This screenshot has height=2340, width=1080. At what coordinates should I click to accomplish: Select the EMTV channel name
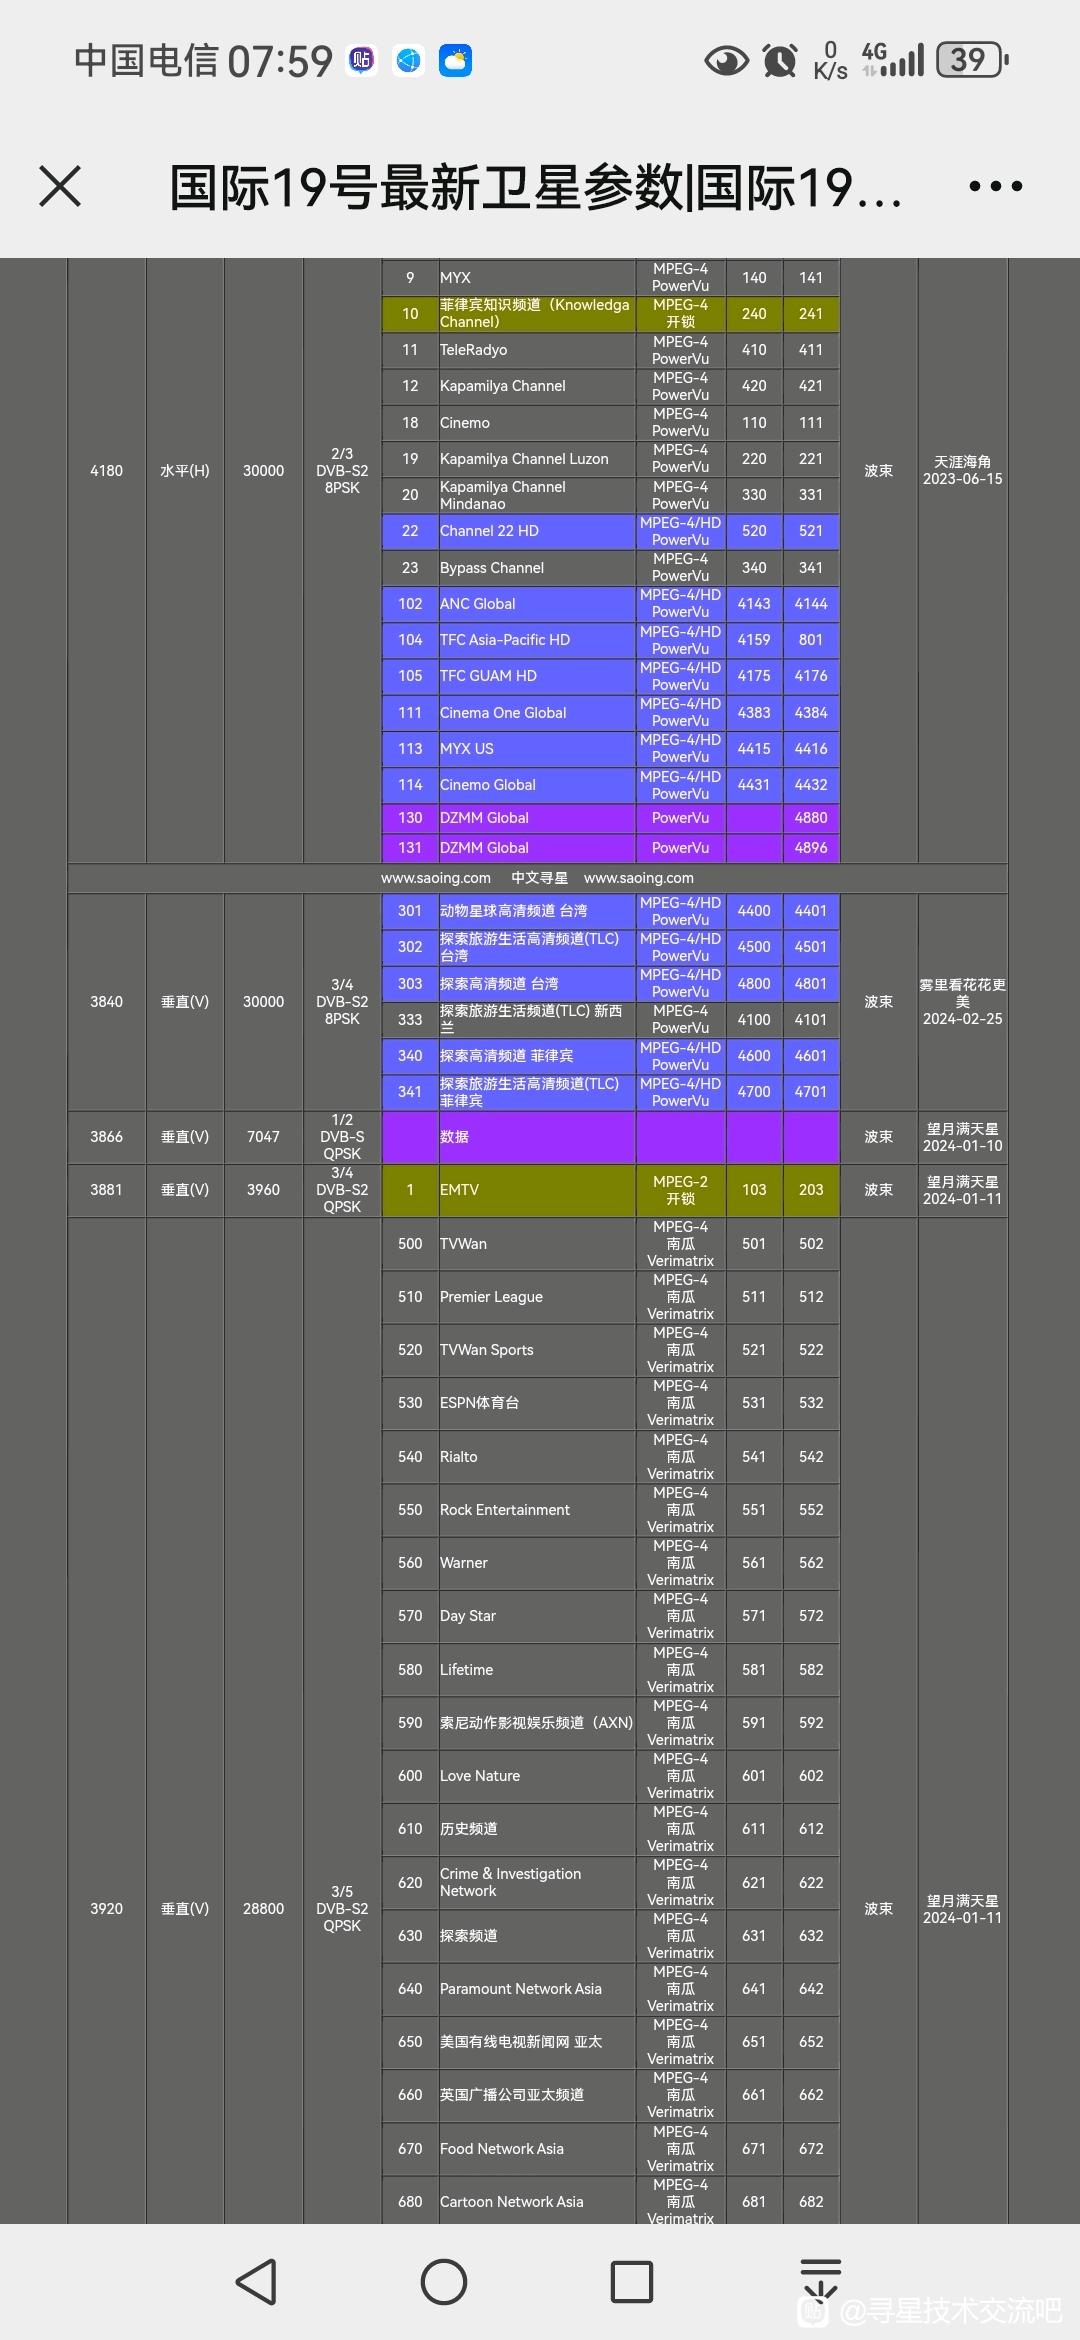[460, 1190]
